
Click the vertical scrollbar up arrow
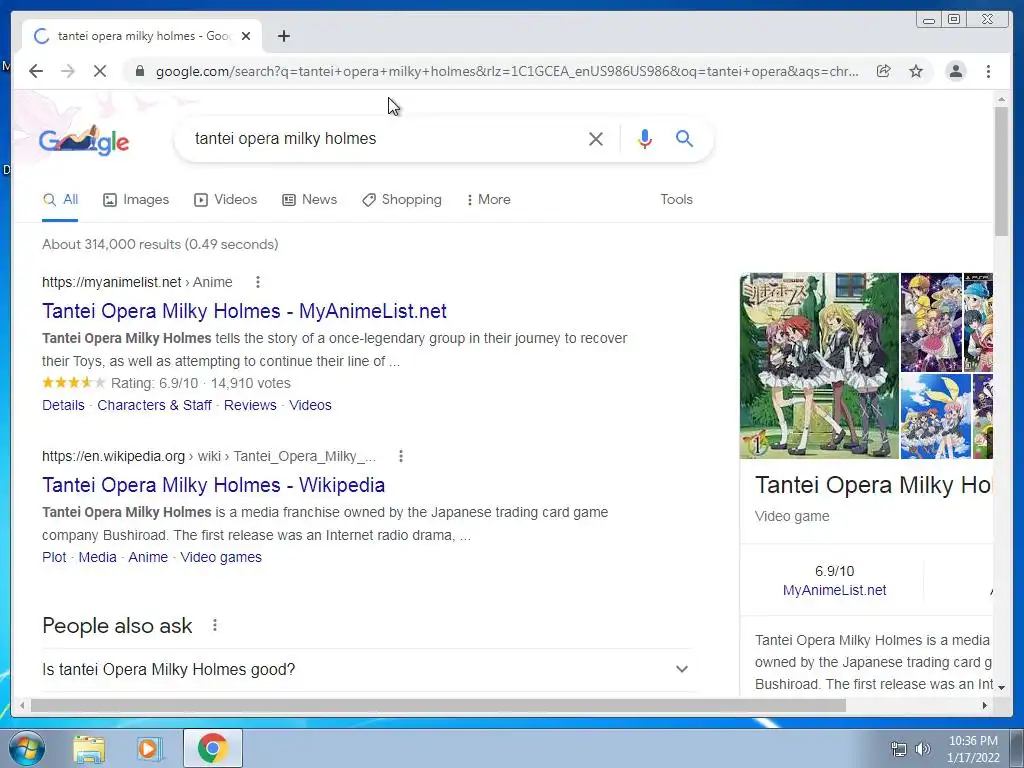coord(1001,99)
